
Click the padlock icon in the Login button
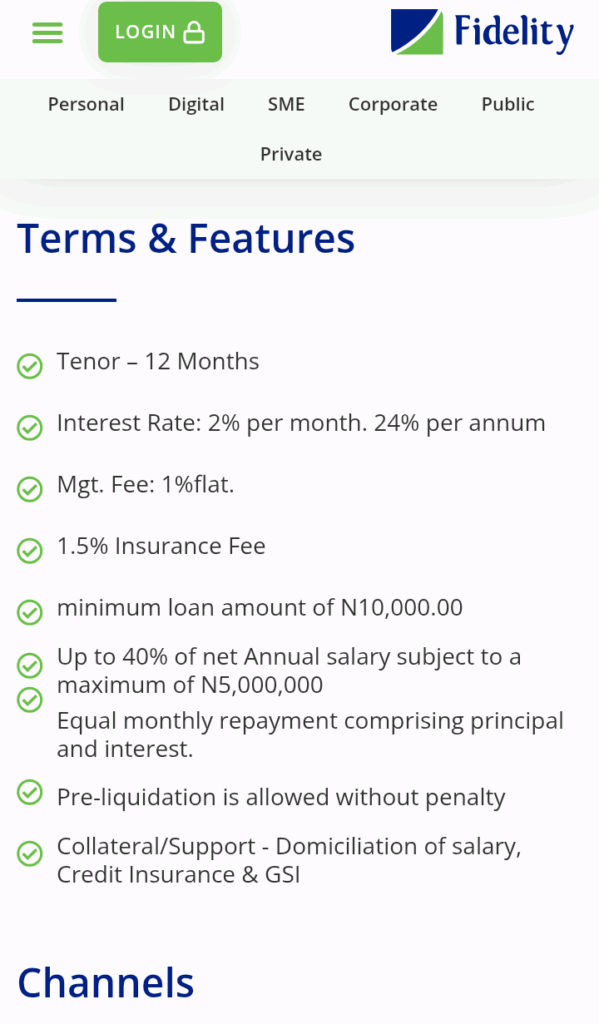click(194, 32)
